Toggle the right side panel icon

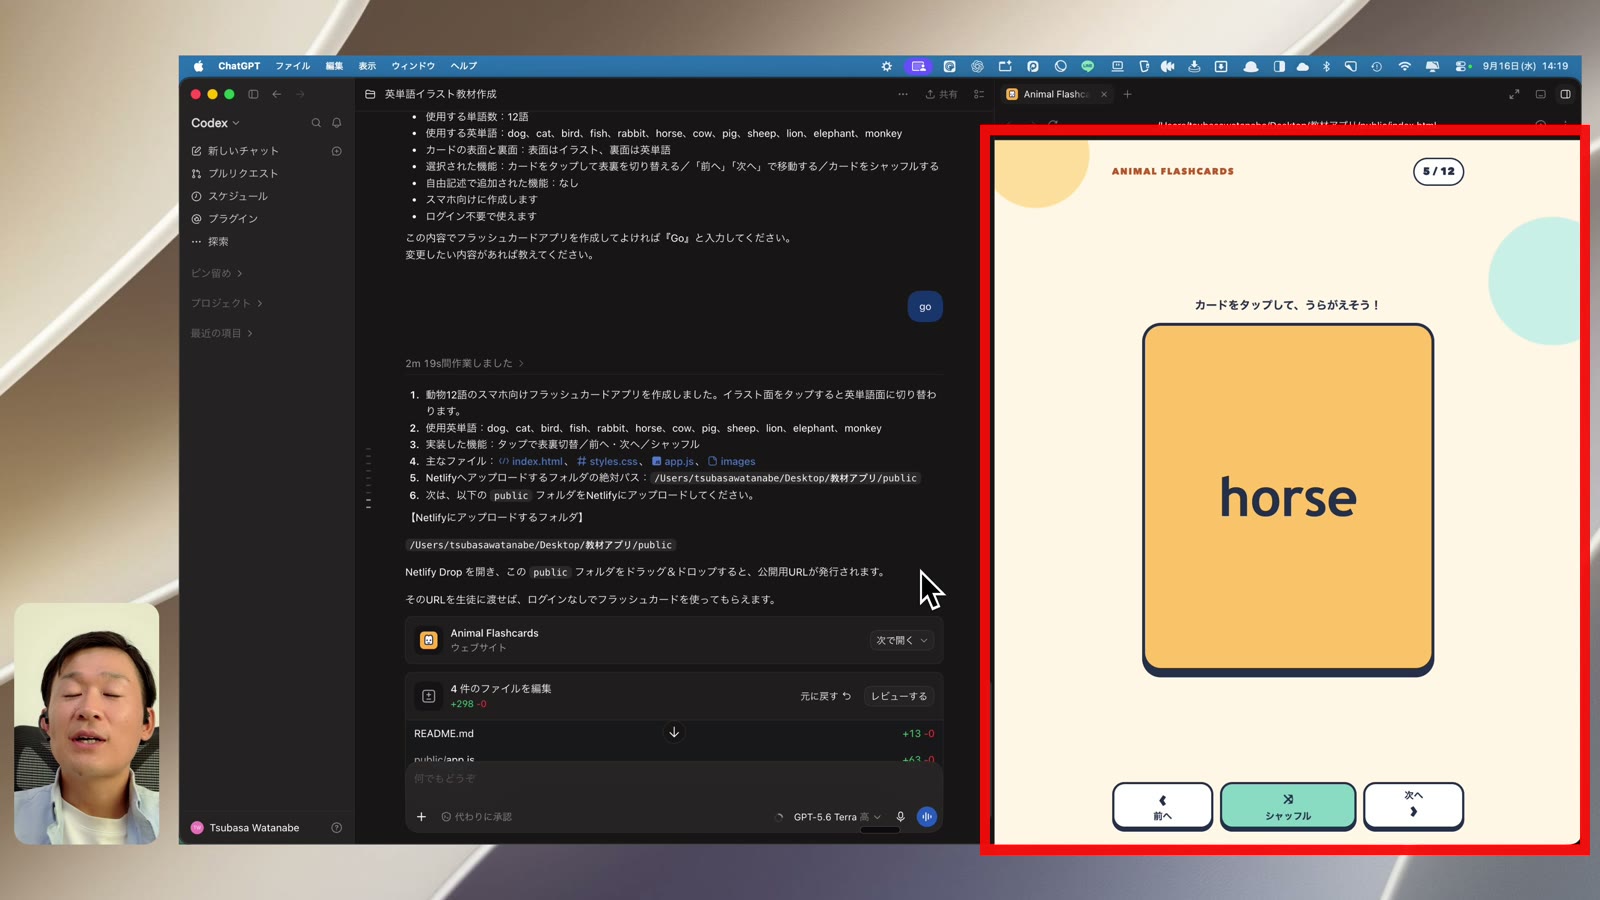[1566, 94]
